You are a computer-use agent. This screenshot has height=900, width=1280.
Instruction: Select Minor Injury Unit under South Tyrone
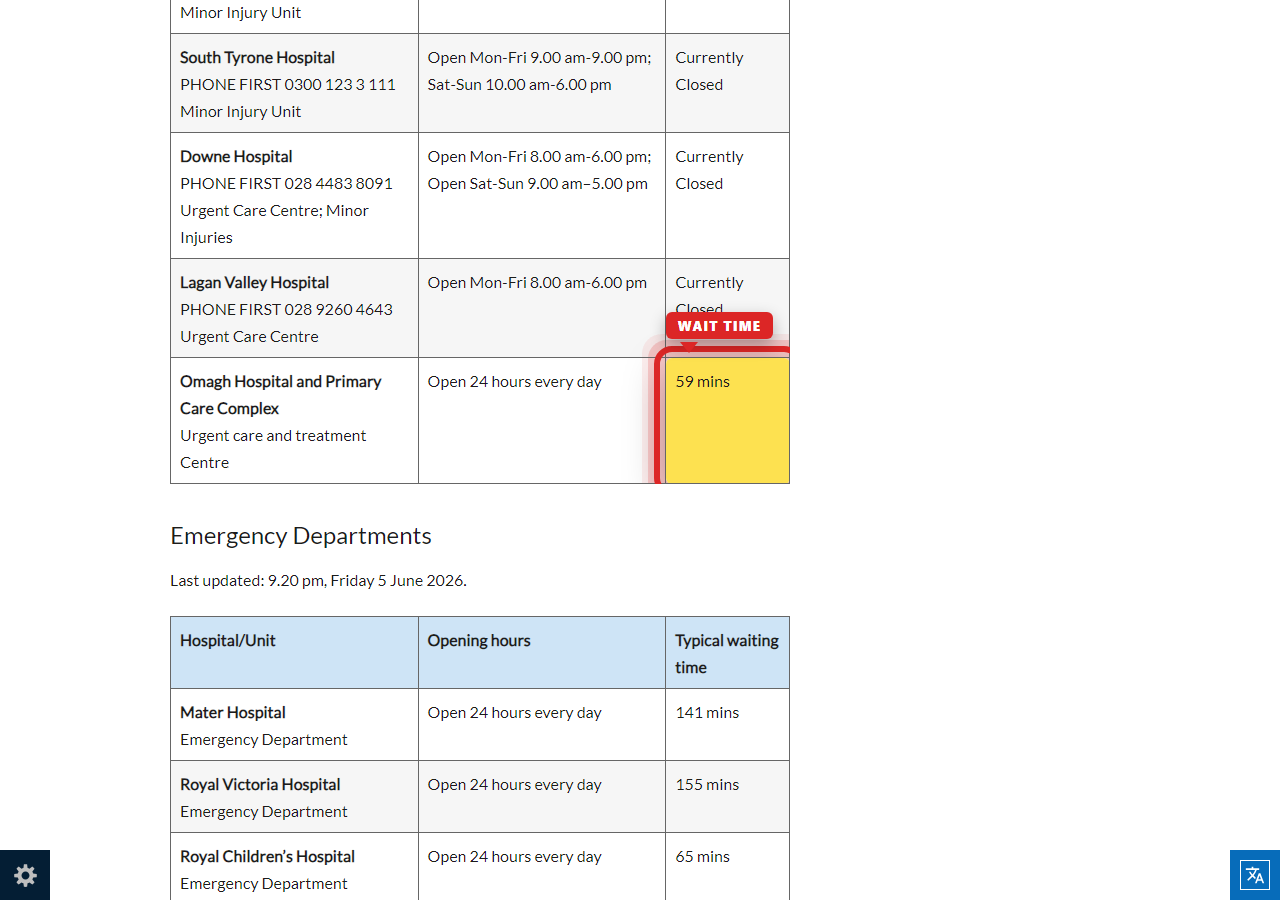tap(240, 112)
